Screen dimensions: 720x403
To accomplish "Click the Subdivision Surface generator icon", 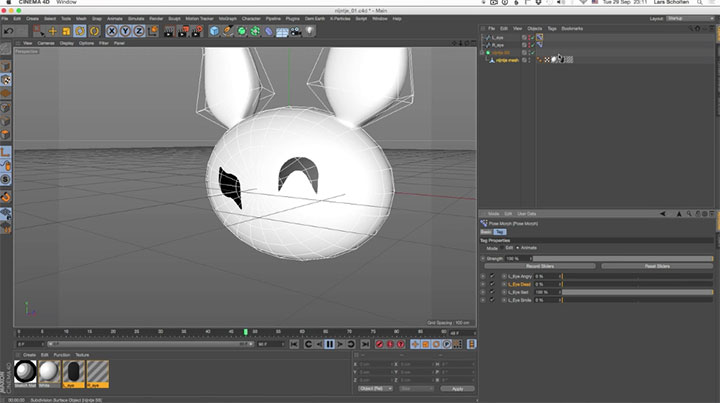I will (x=242, y=31).
